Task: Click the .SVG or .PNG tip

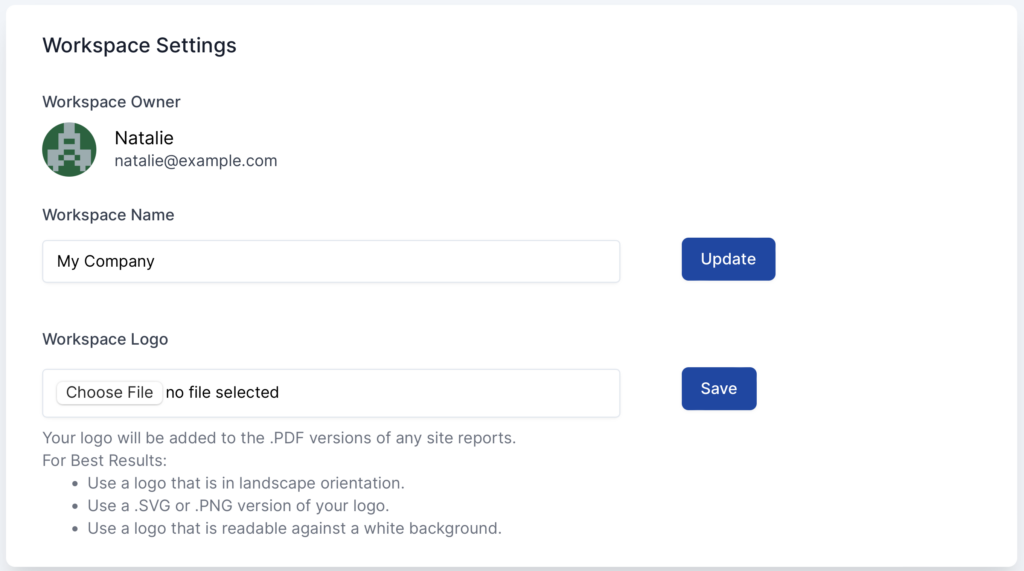Action: pos(238,505)
